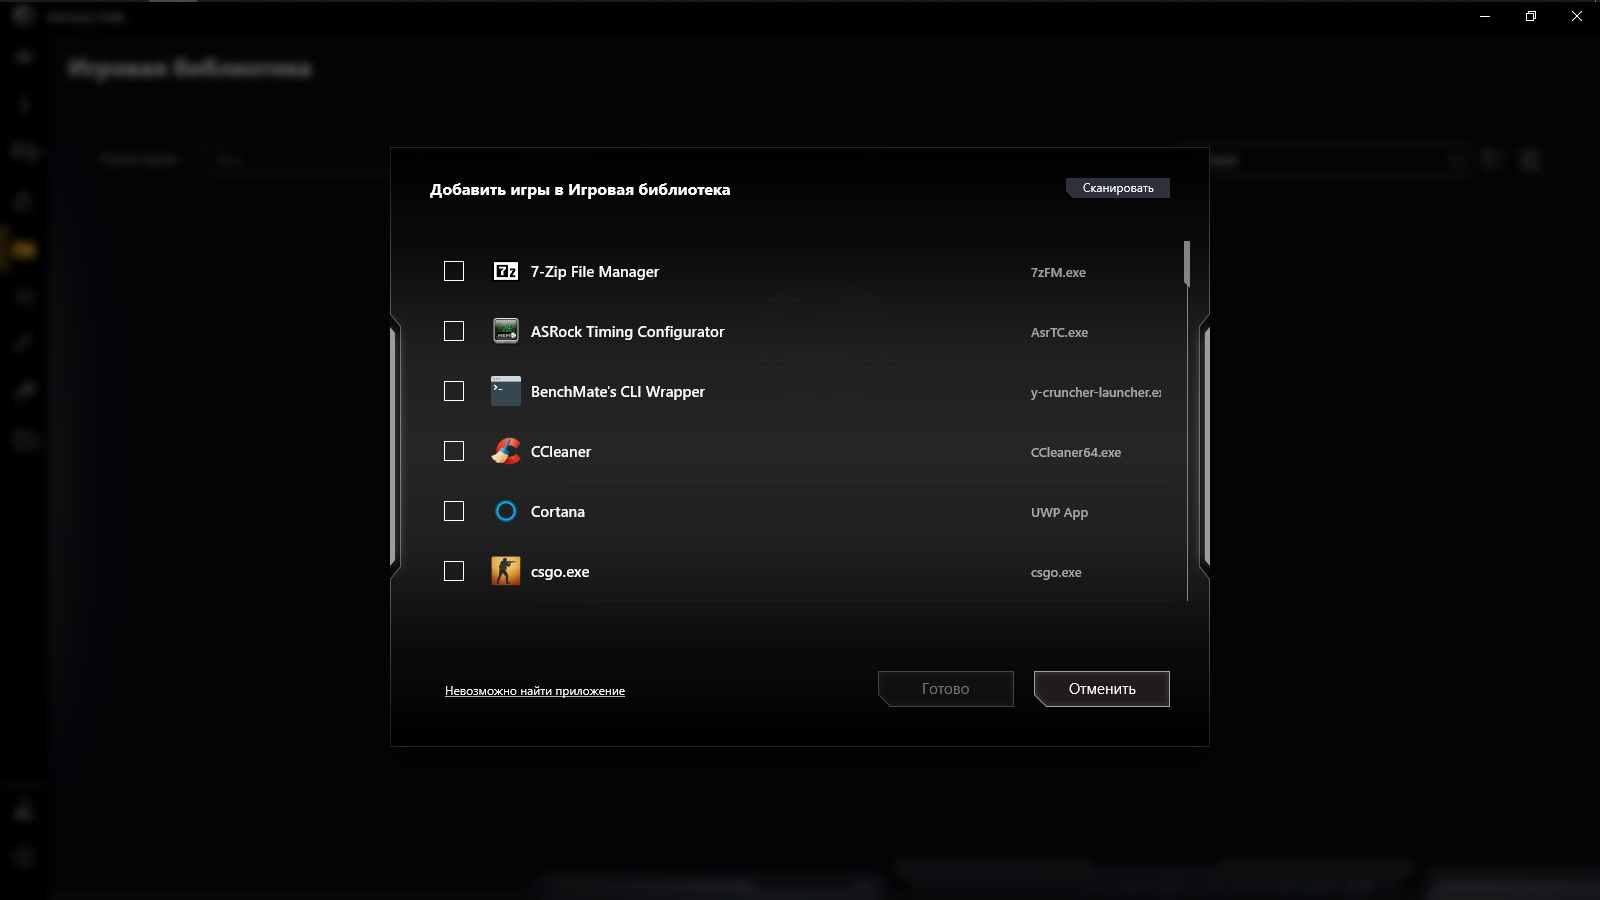
Task: Select the Cortana checkbox
Action: coord(454,511)
